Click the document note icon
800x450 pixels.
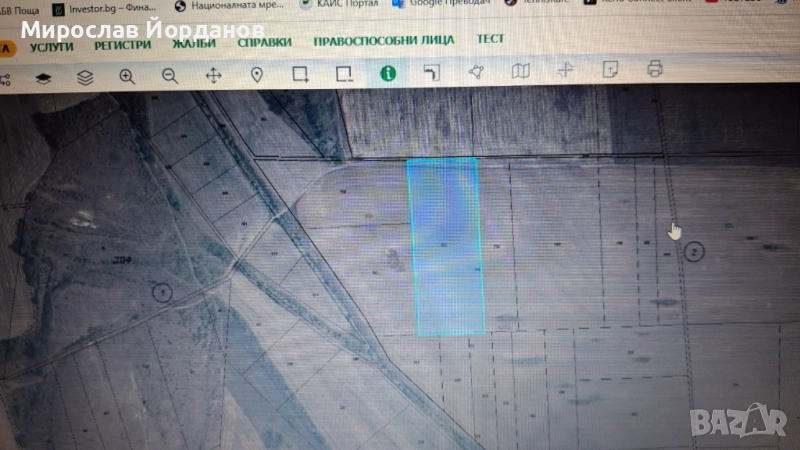pyautogui.click(x=610, y=69)
